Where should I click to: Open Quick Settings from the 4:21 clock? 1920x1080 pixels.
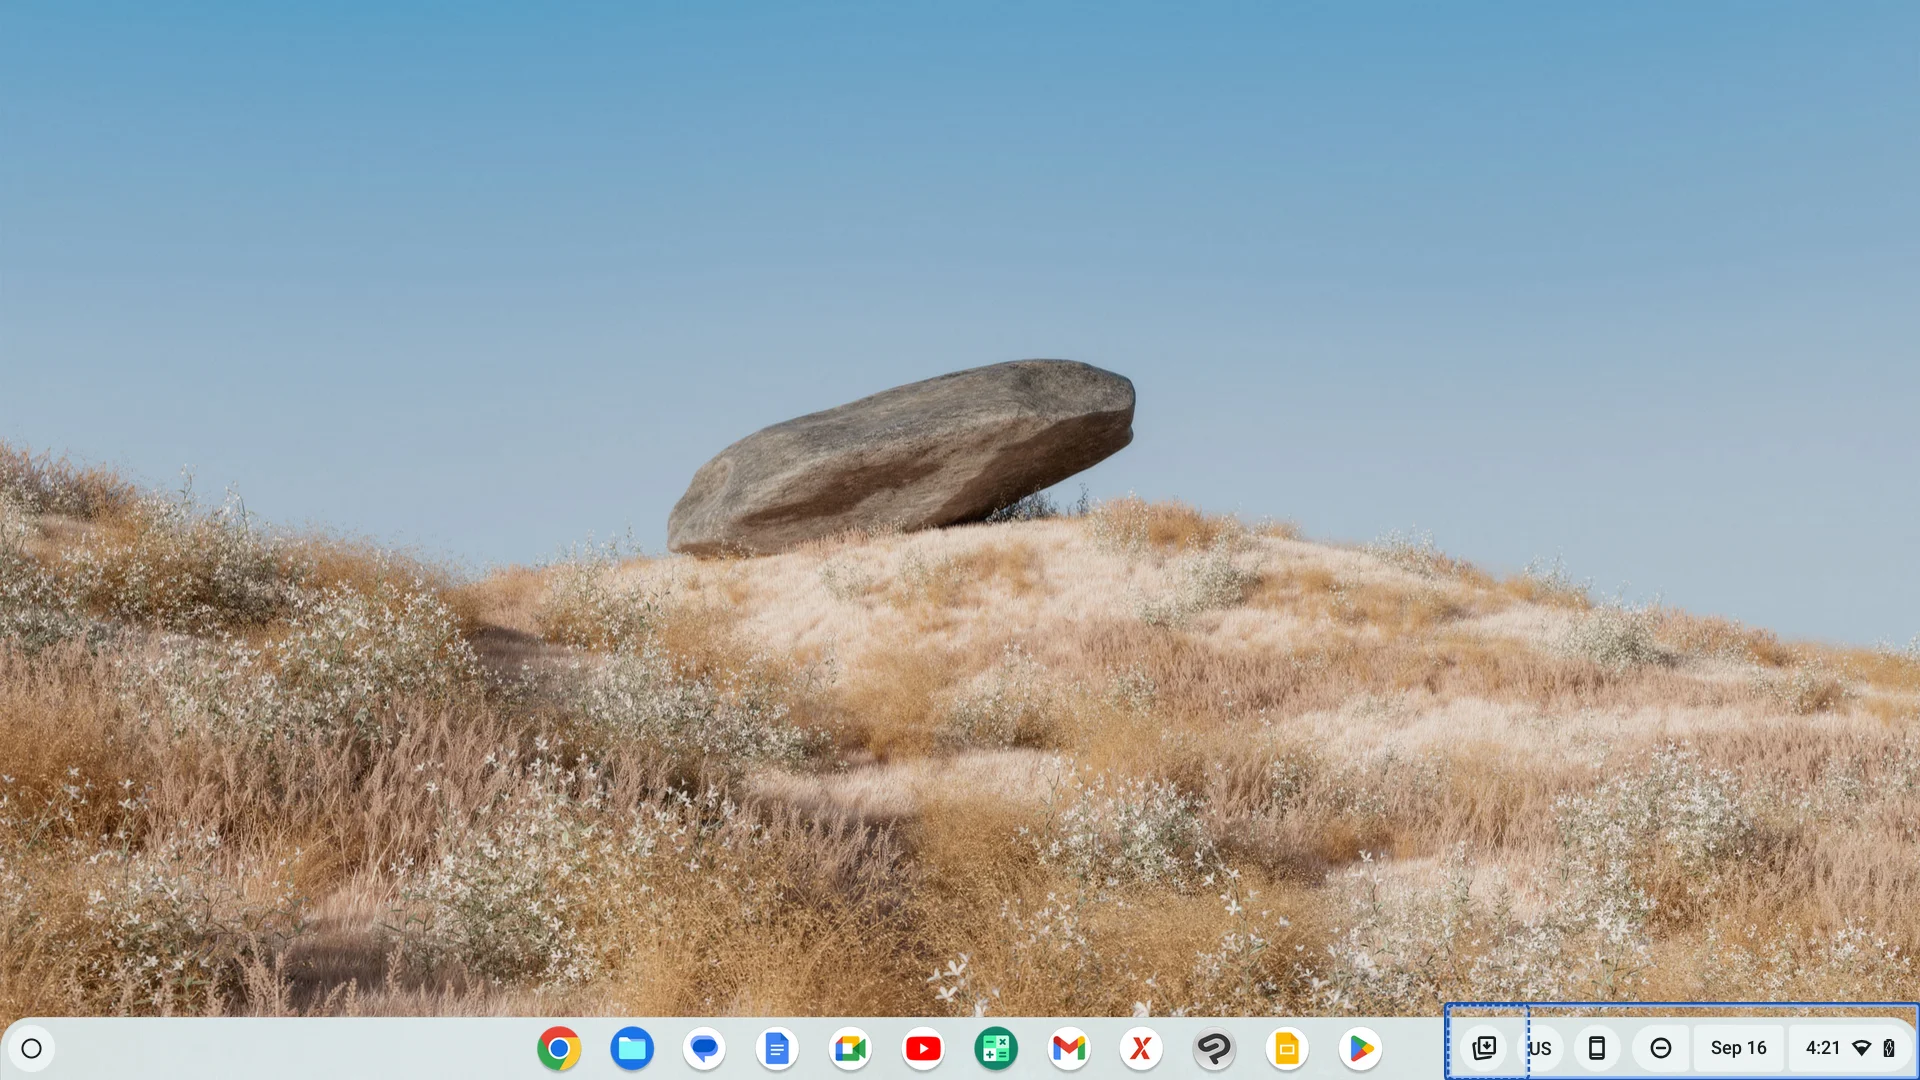click(x=1823, y=1048)
